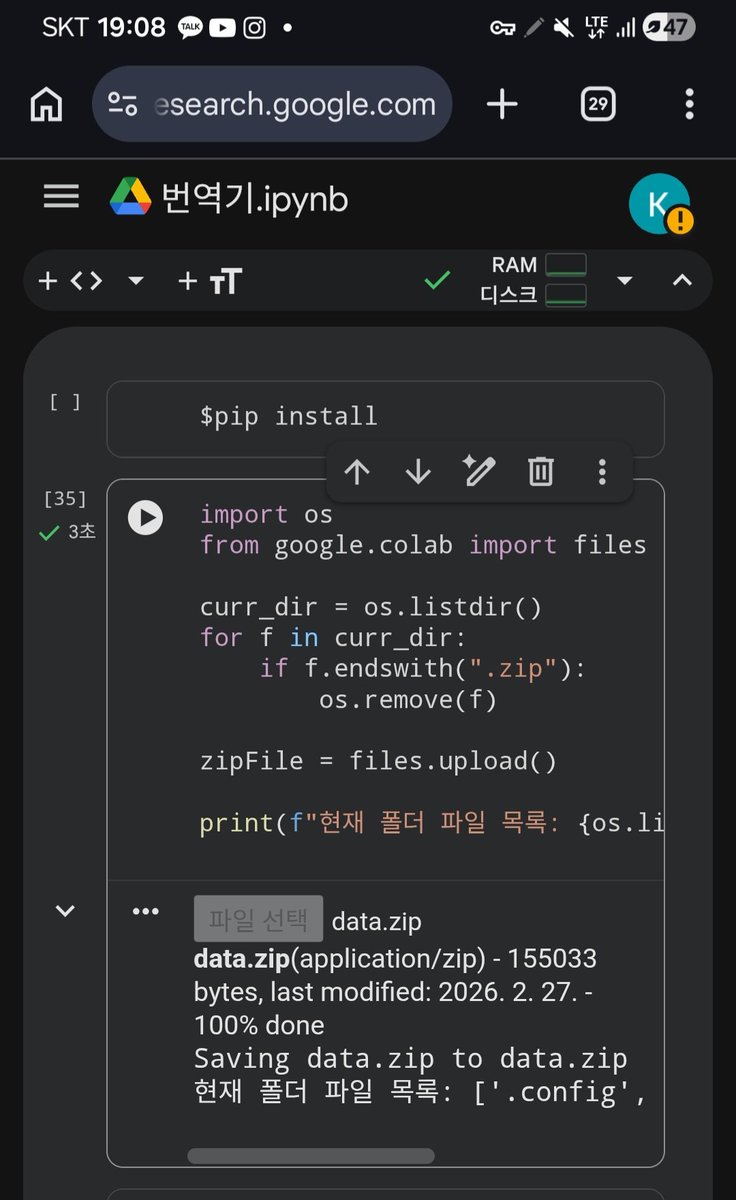Move cell up with the up arrow
Screen dimensions: 736x1200
click(357, 471)
